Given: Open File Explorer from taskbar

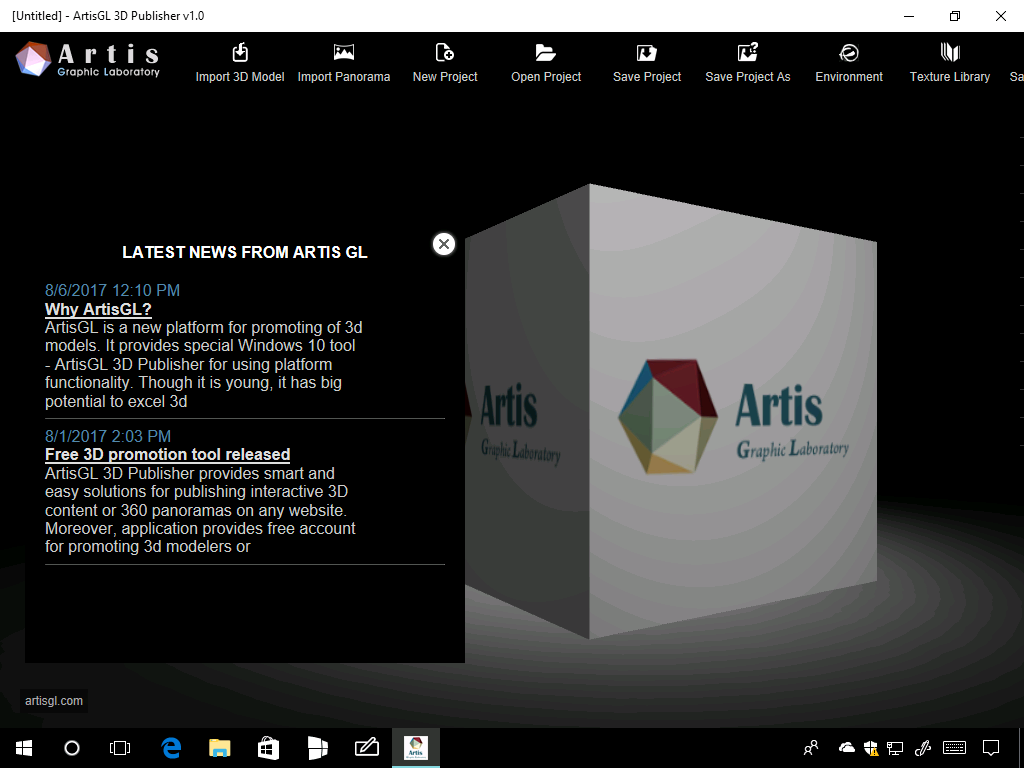Looking at the screenshot, I should [219, 748].
